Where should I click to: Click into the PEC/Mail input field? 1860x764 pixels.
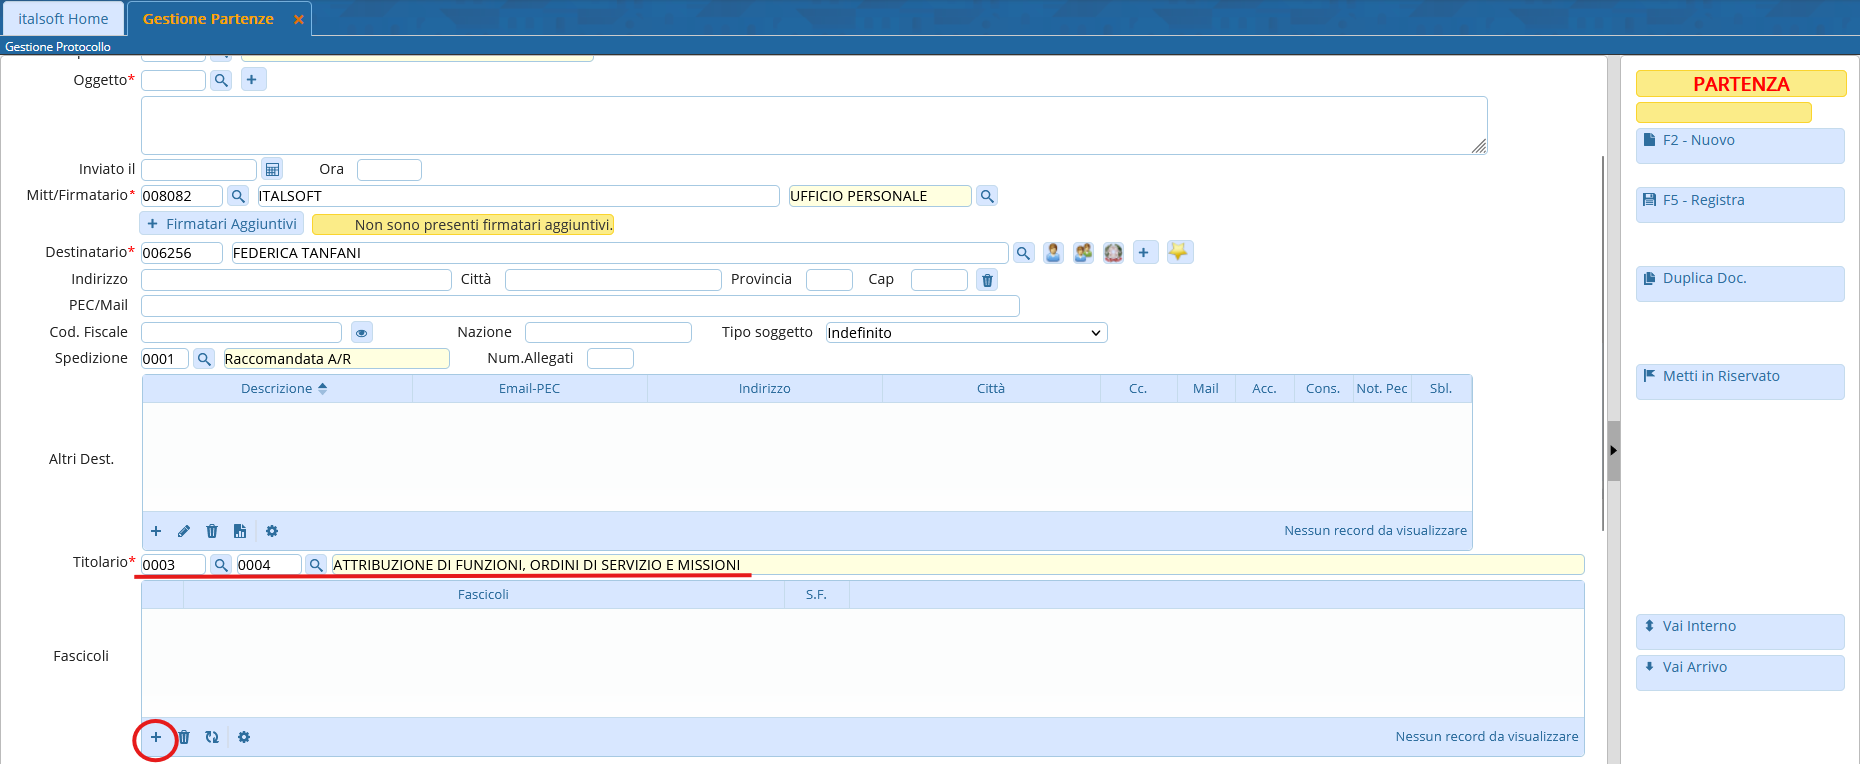(x=580, y=306)
